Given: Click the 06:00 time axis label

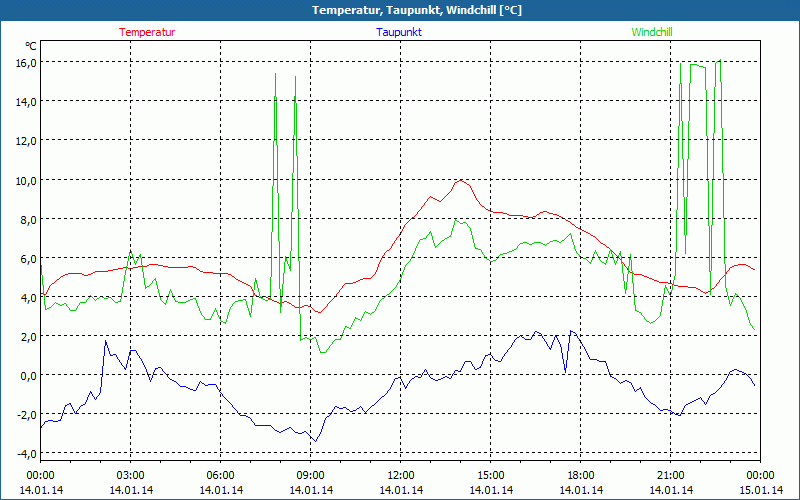Looking at the screenshot, I should pyautogui.click(x=220, y=476).
